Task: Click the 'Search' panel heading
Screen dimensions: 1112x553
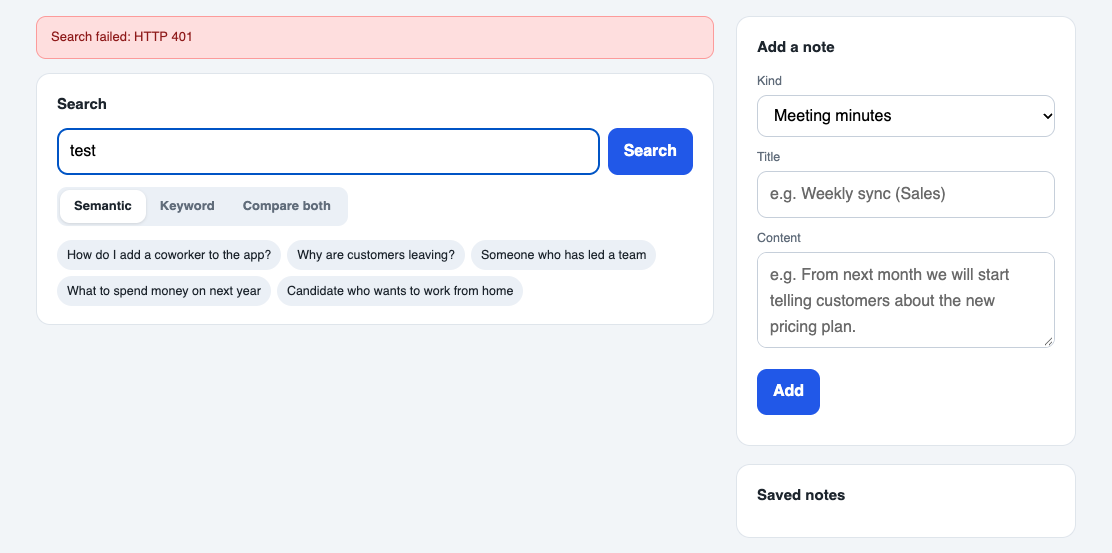Action: click(x=82, y=104)
